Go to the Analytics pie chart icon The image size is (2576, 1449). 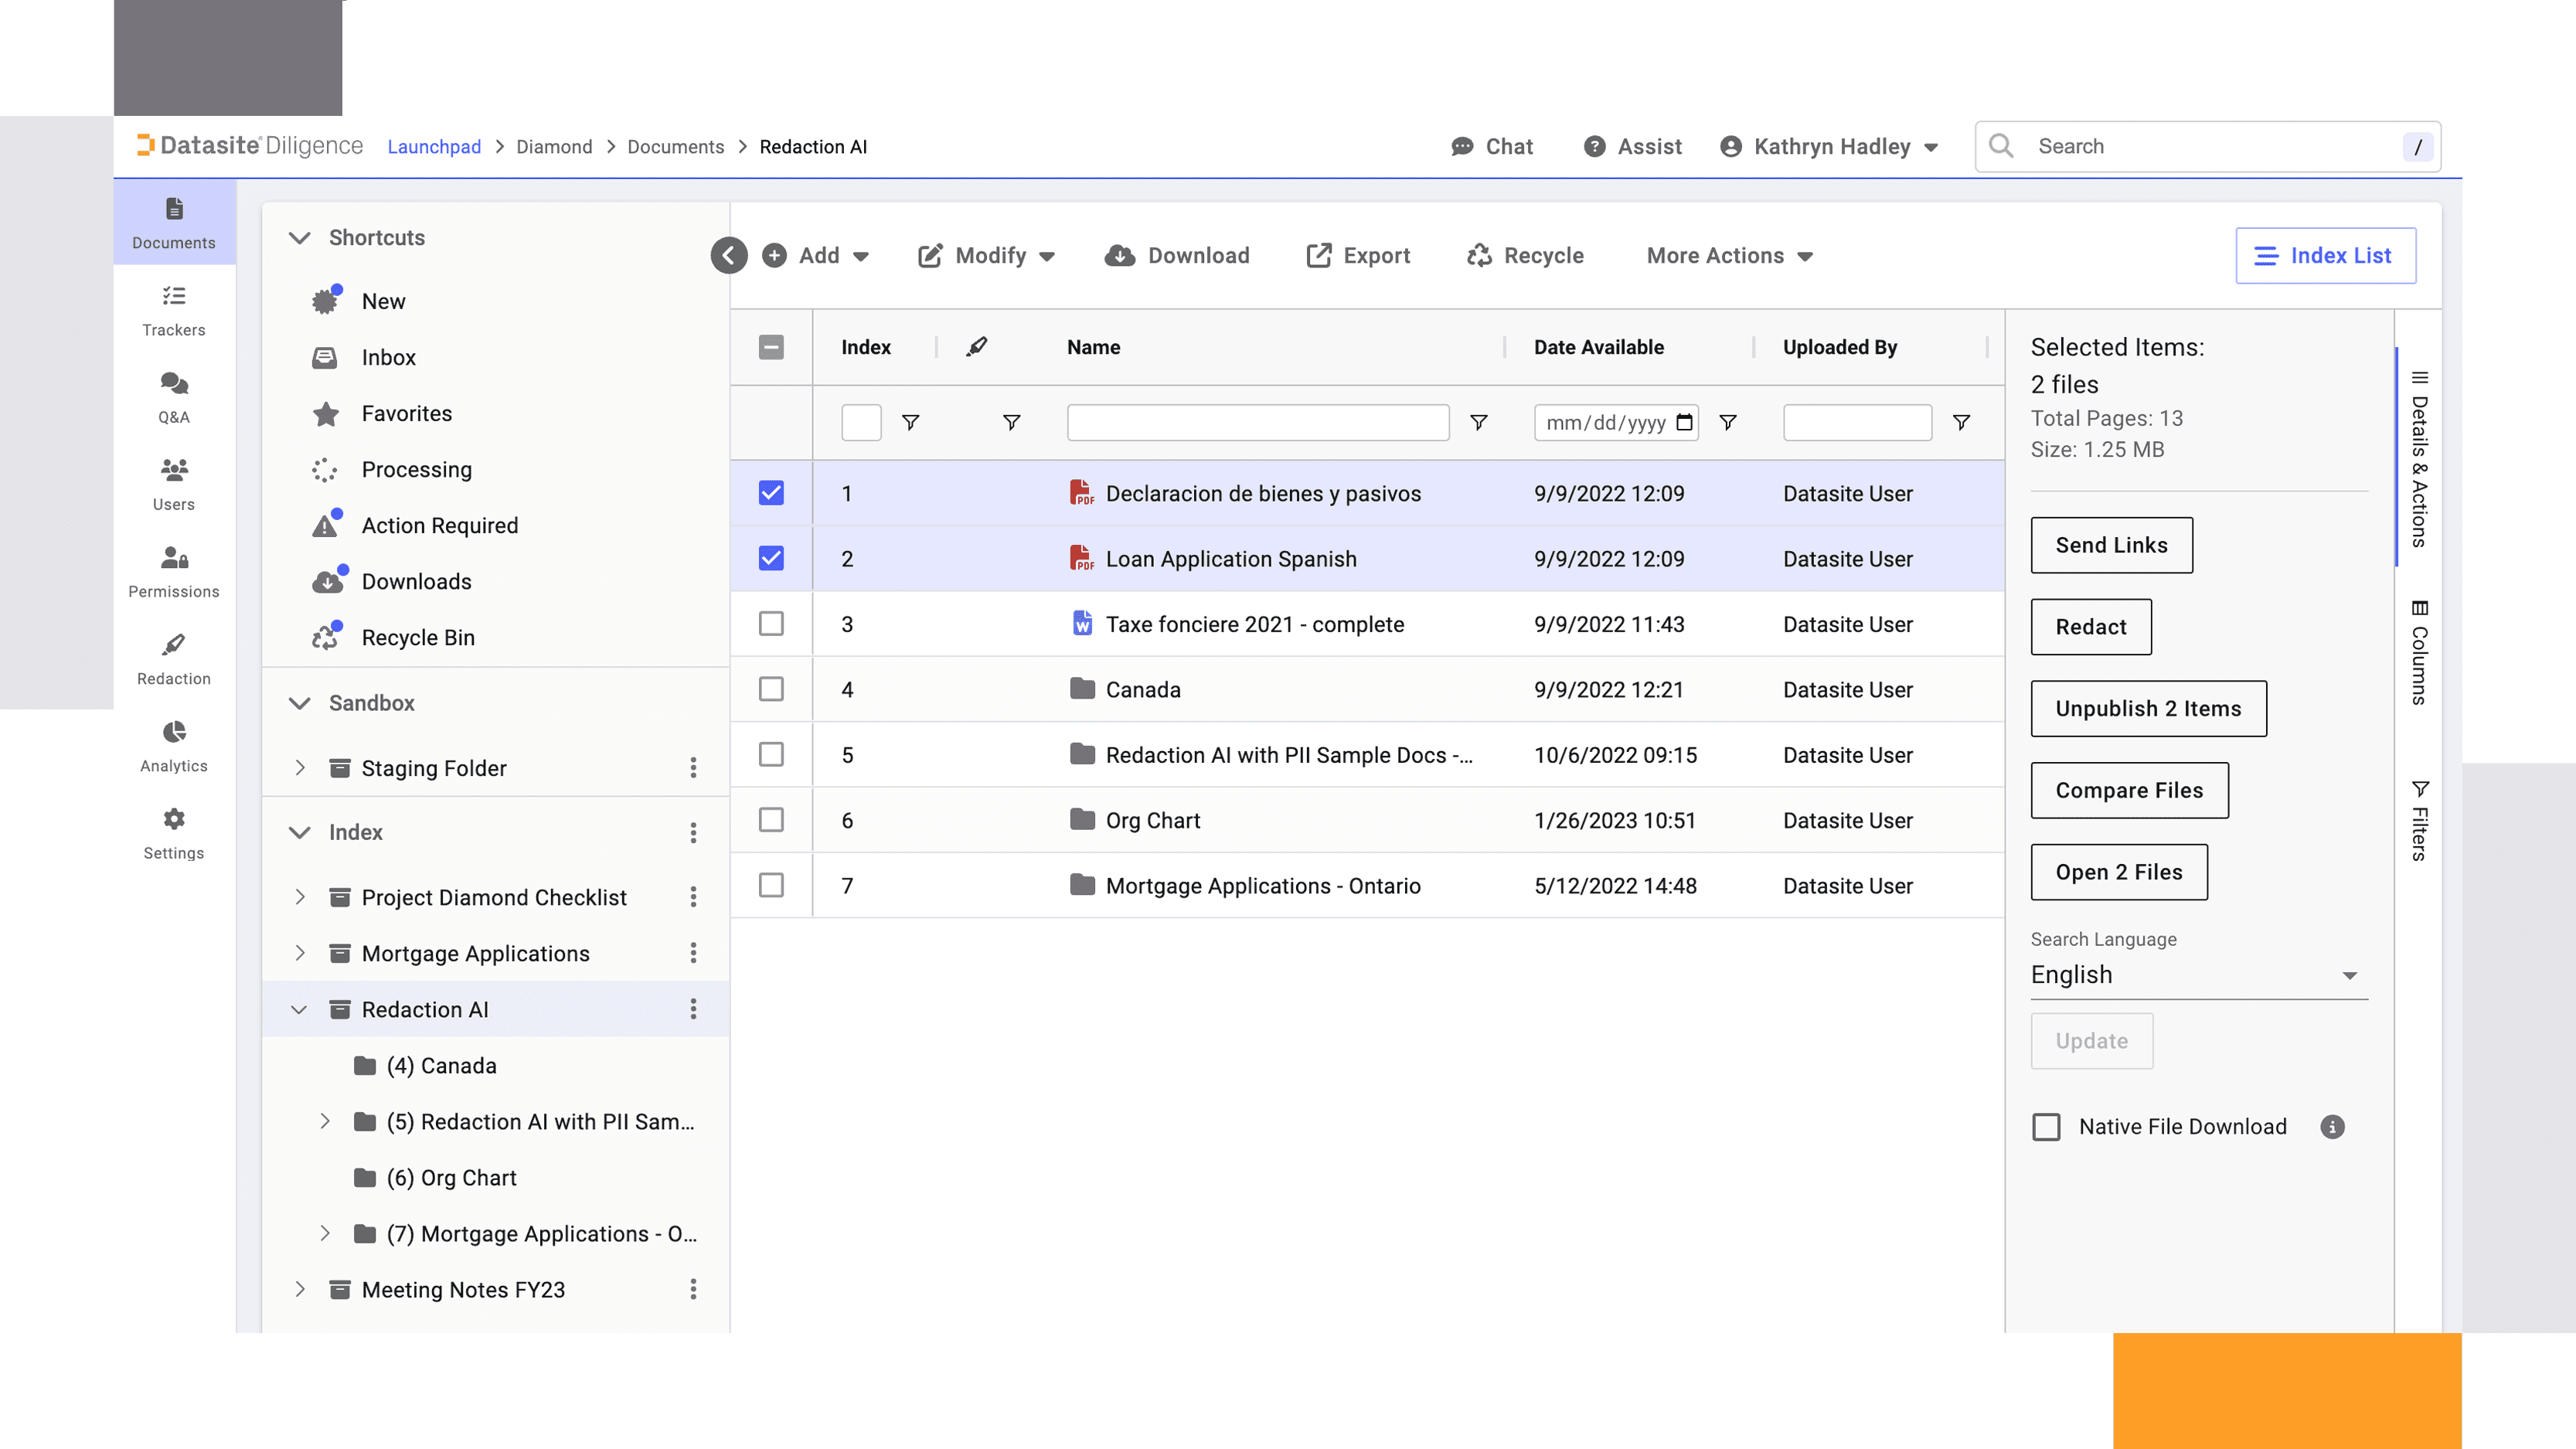coord(174,733)
